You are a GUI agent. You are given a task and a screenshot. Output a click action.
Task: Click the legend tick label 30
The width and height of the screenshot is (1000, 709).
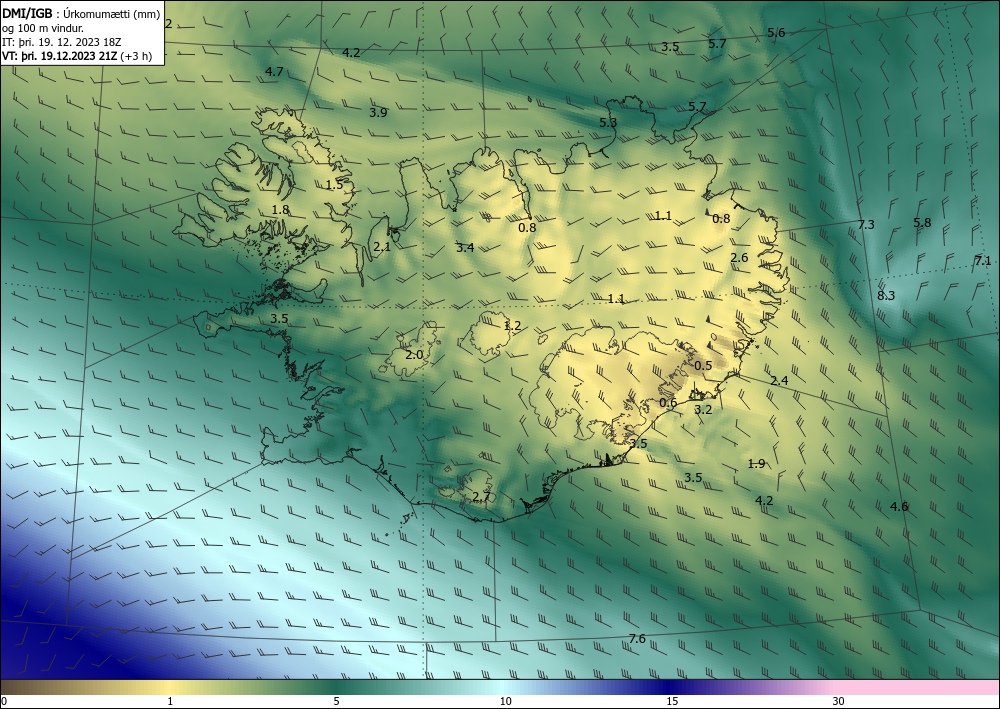[839, 701]
